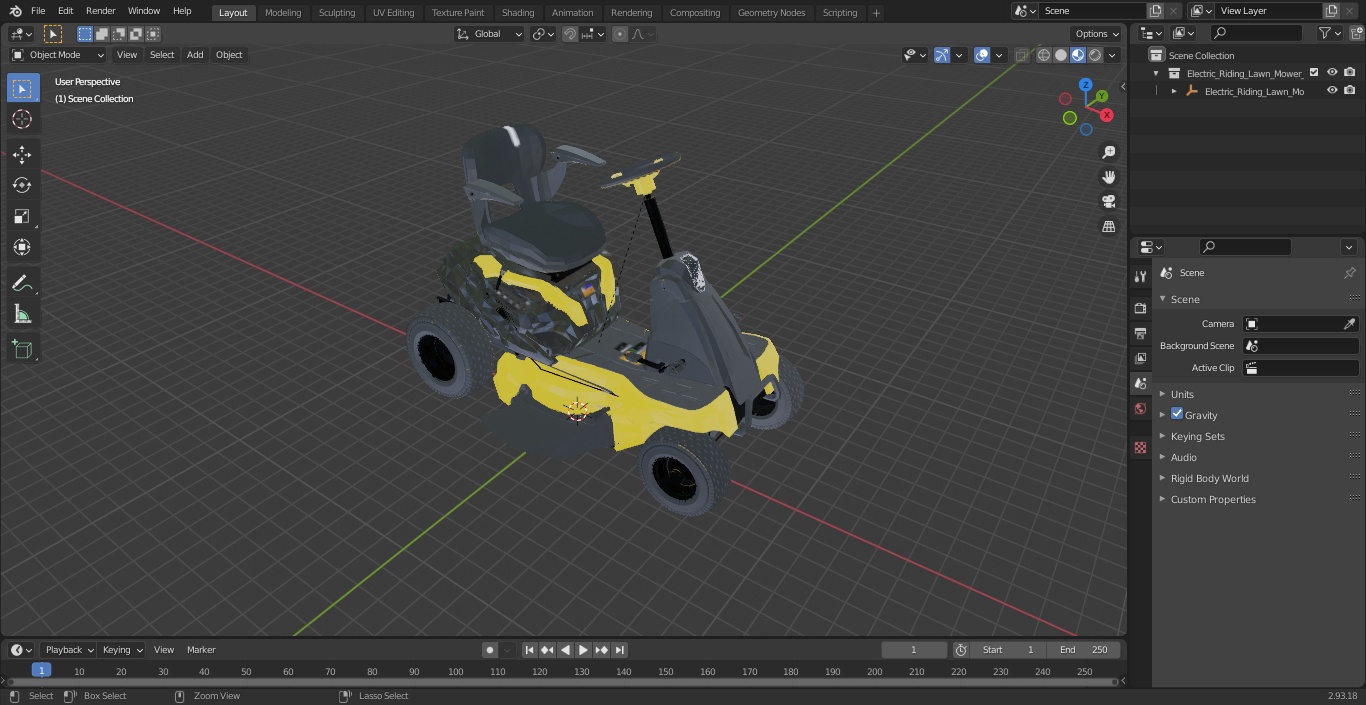Play the animation forward
The height and width of the screenshot is (705, 1366).
point(584,650)
